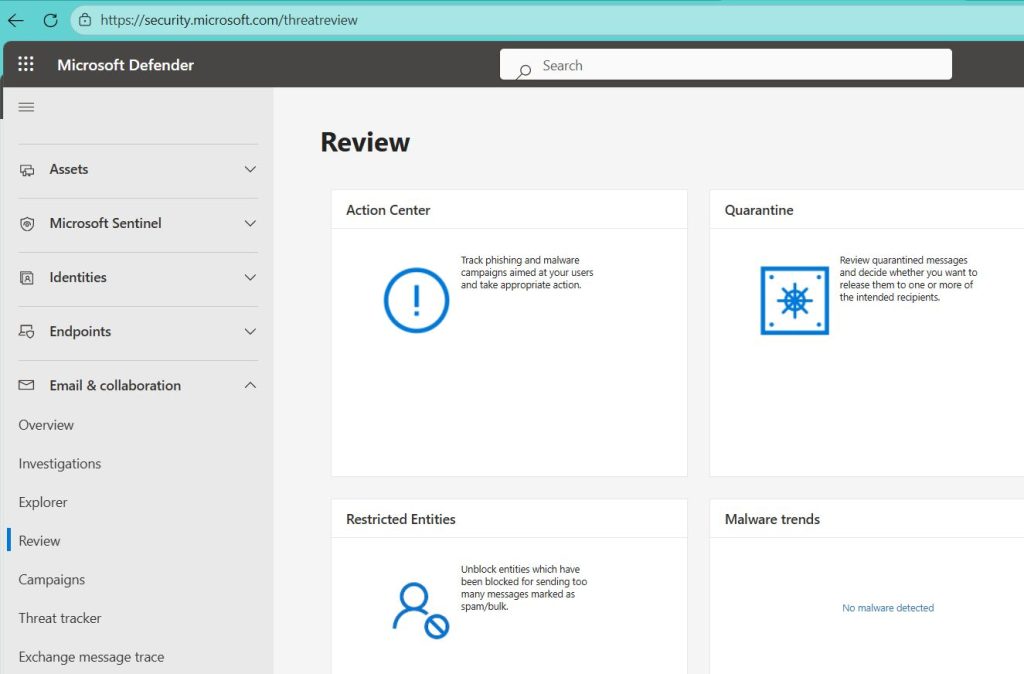Click the Email & collaboration envelope icon

tap(27, 386)
